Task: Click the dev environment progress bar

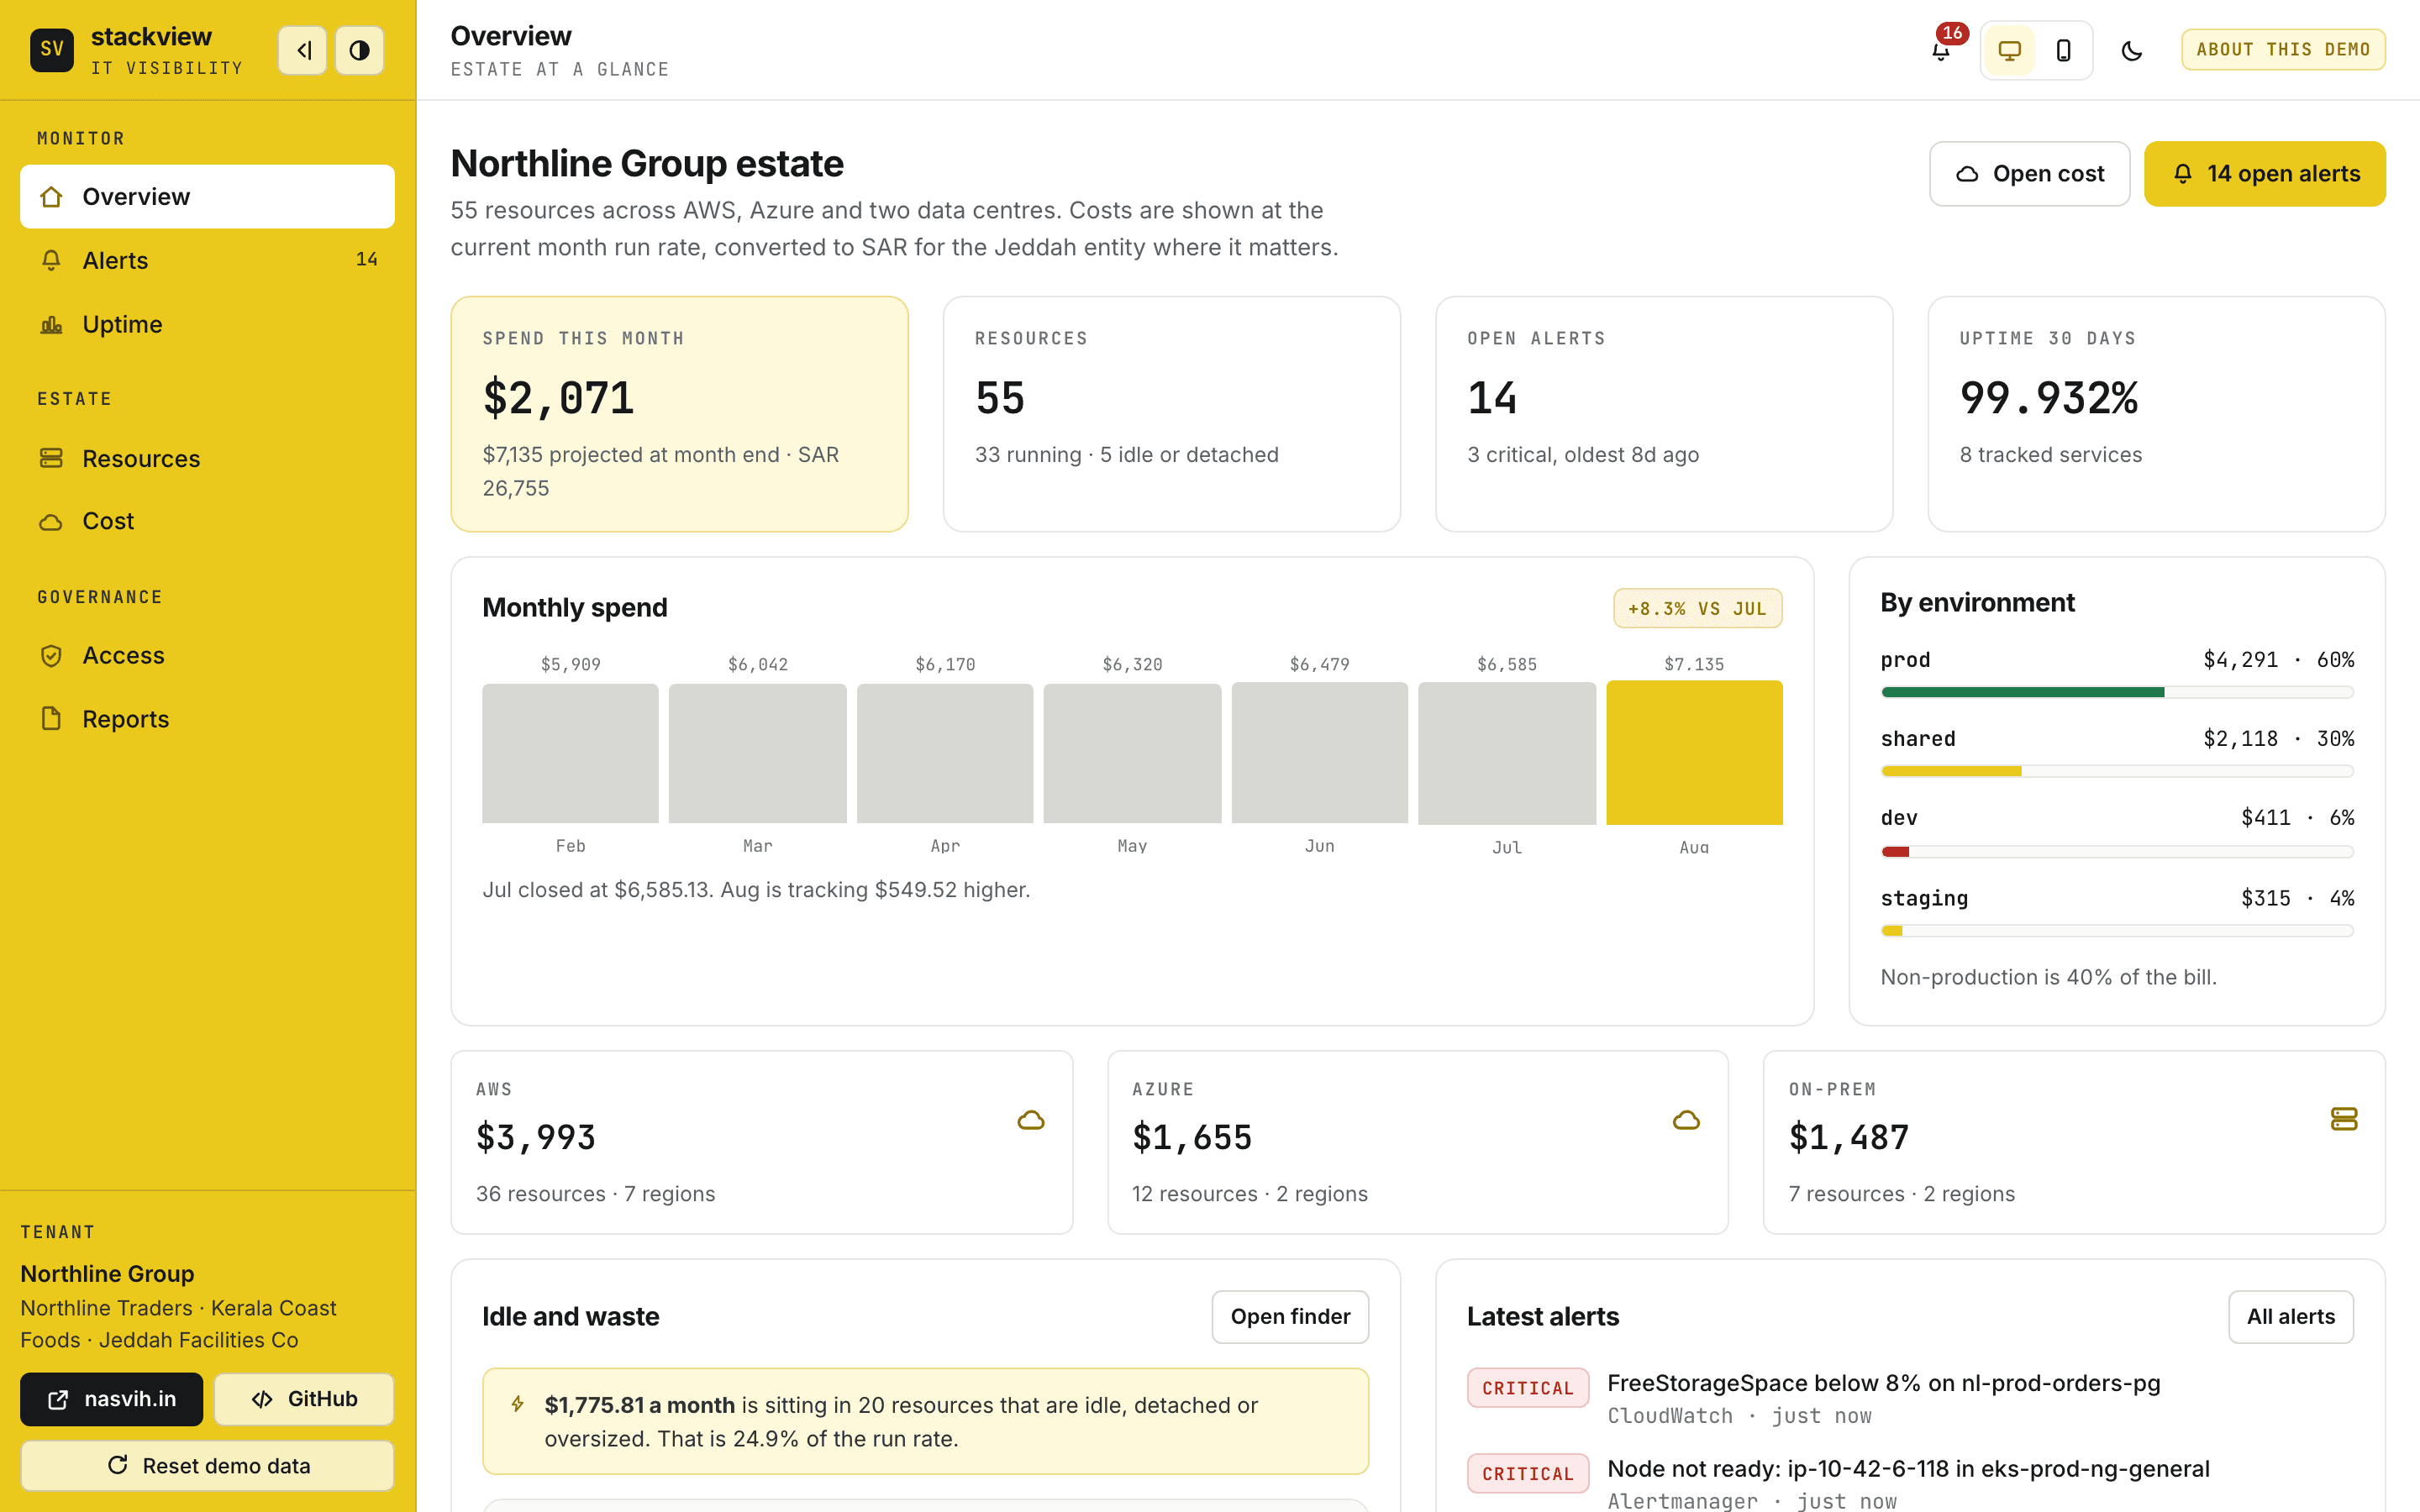Action: coord(2117,852)
